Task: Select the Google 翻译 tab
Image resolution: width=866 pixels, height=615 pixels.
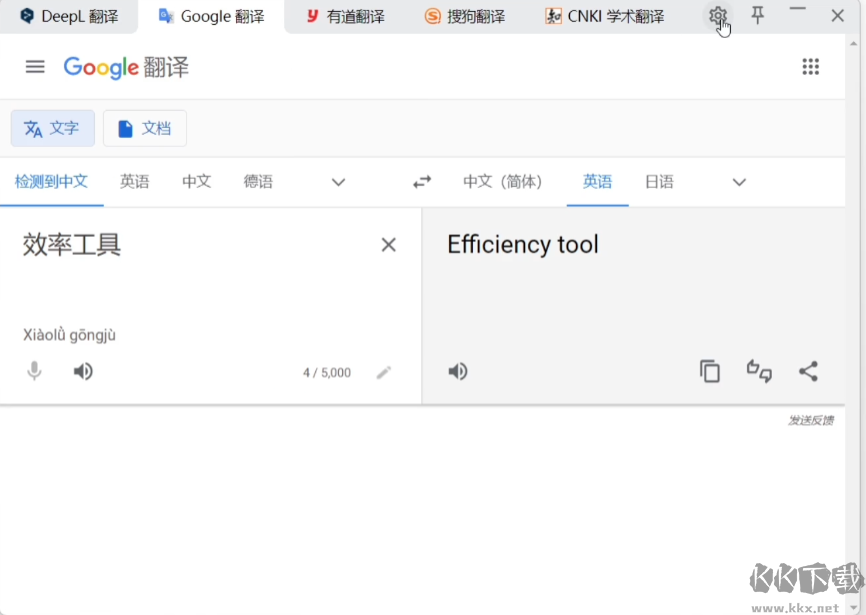Action: (x=211, y=17)
